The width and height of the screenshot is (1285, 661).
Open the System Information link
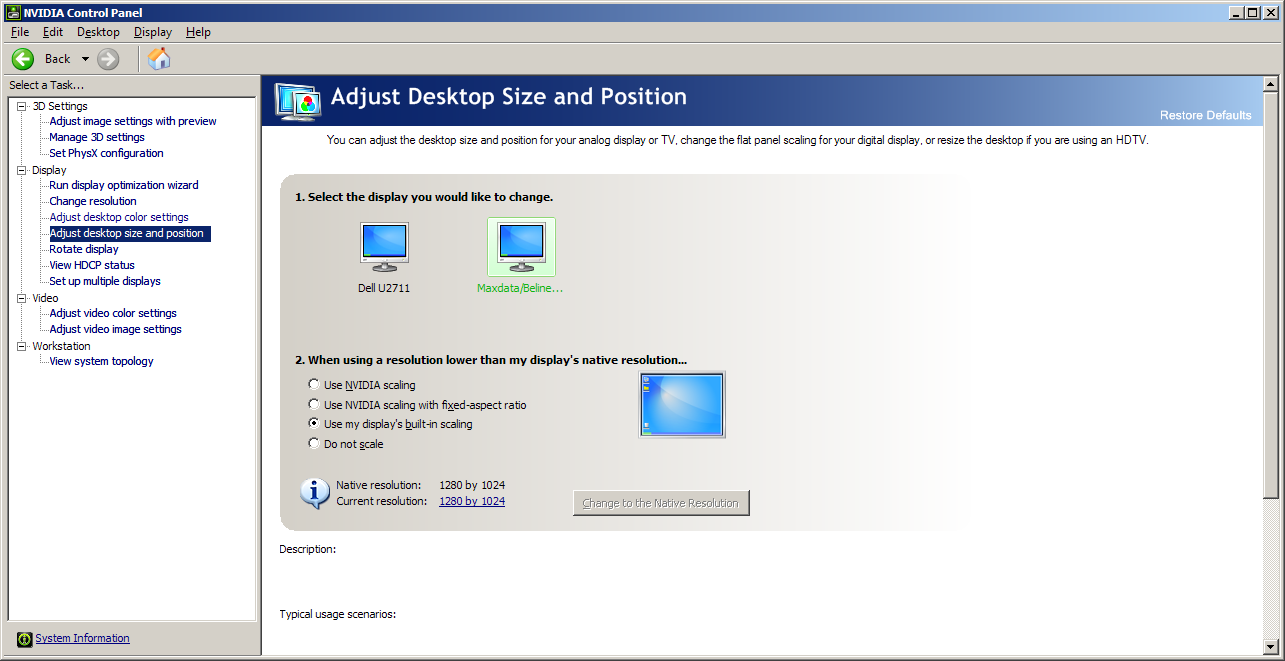[x=82, y=638]
